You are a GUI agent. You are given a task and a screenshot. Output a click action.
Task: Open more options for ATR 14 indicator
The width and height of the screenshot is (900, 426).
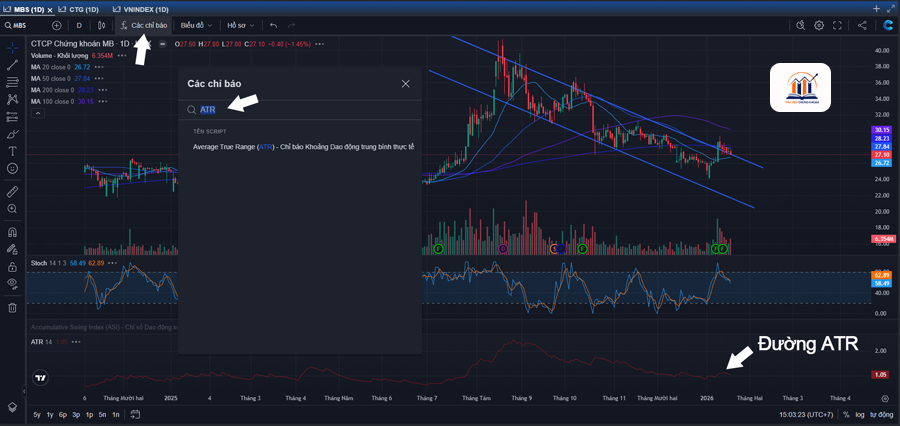pos(76,342)
